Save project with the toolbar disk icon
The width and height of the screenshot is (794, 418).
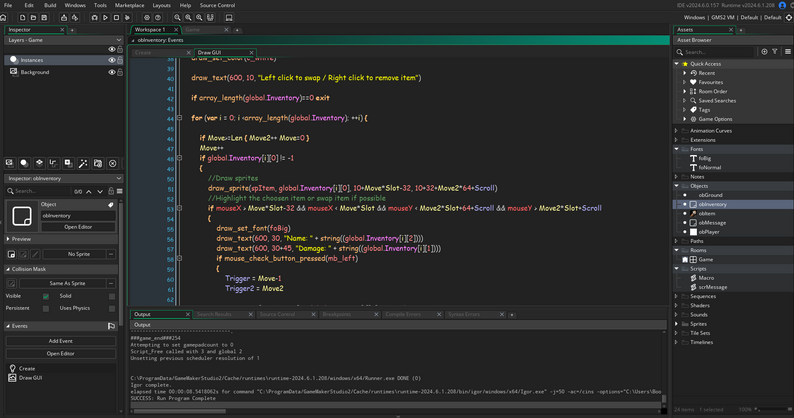pos(44,17)
